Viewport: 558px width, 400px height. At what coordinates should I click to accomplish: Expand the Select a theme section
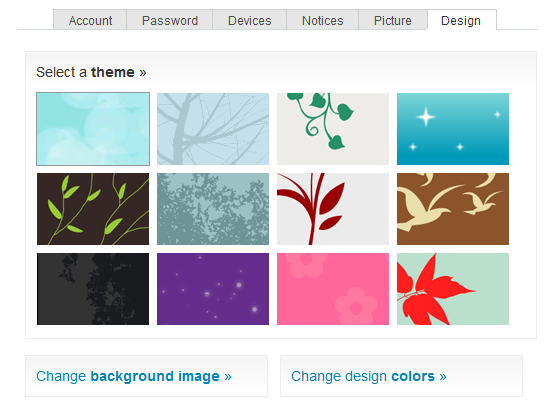click(x=91, y=72)
